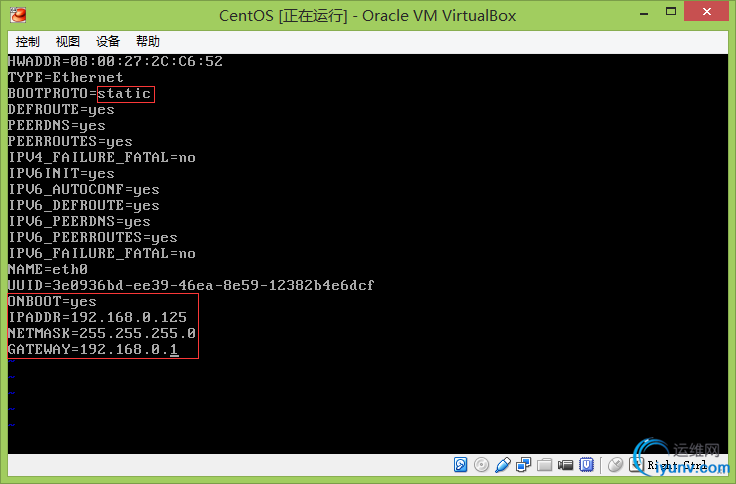Click the PEERROUTES=yes line

70,141
